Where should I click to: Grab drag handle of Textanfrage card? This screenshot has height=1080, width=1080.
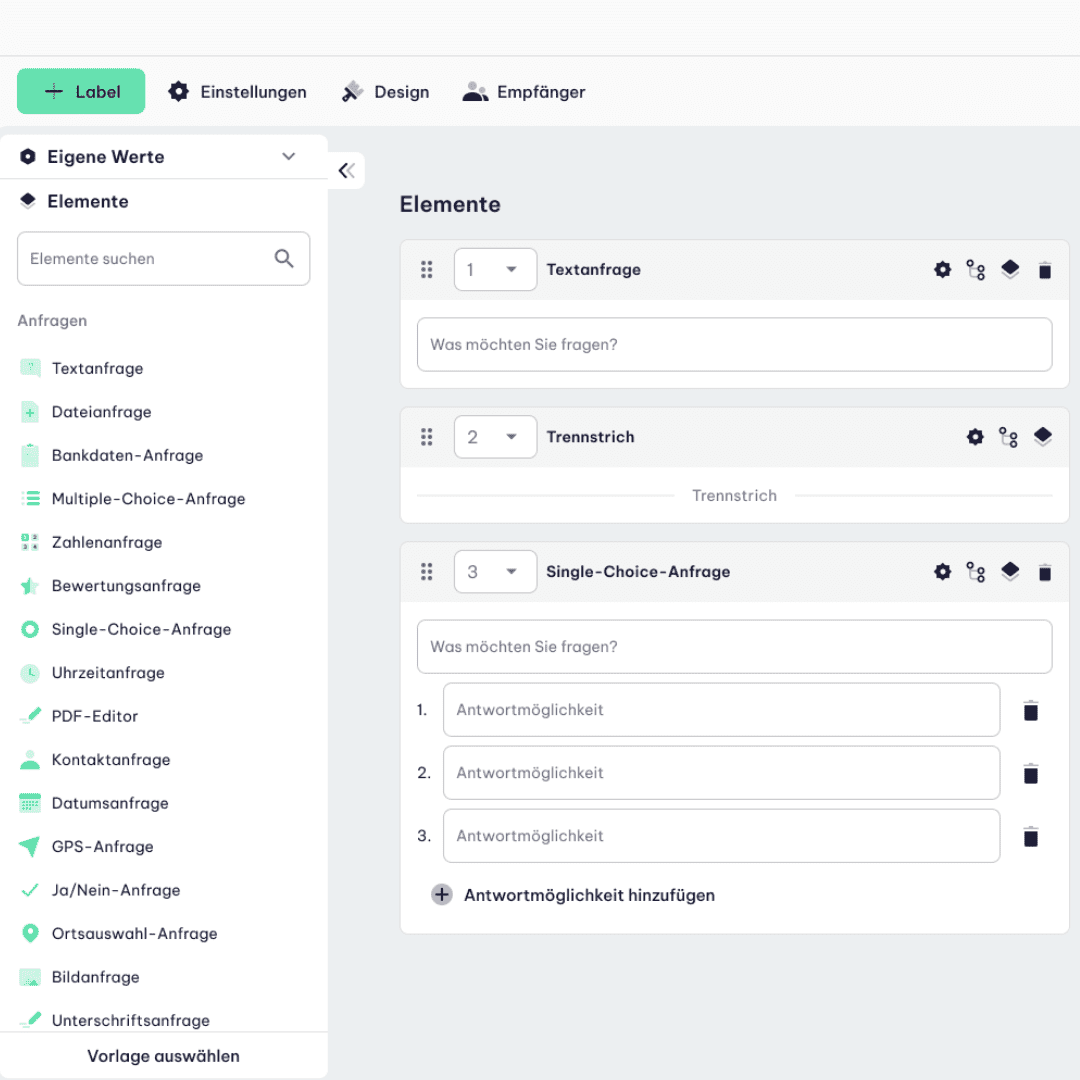coord(426,269)
